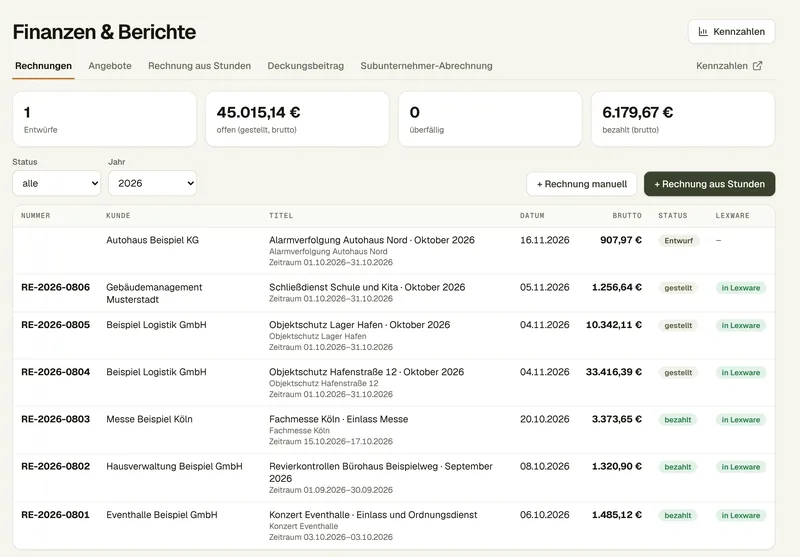
Task: Click bezahlt badge in RE-2026-0801 row
Action: click(x=678, y=515)
